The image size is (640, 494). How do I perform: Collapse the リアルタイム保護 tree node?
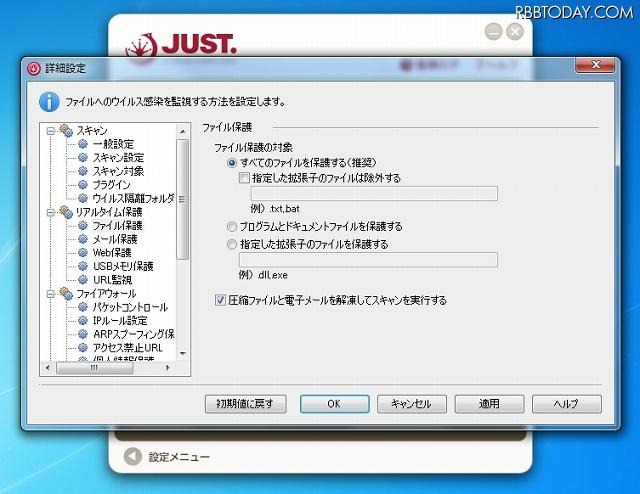[51, 212]
